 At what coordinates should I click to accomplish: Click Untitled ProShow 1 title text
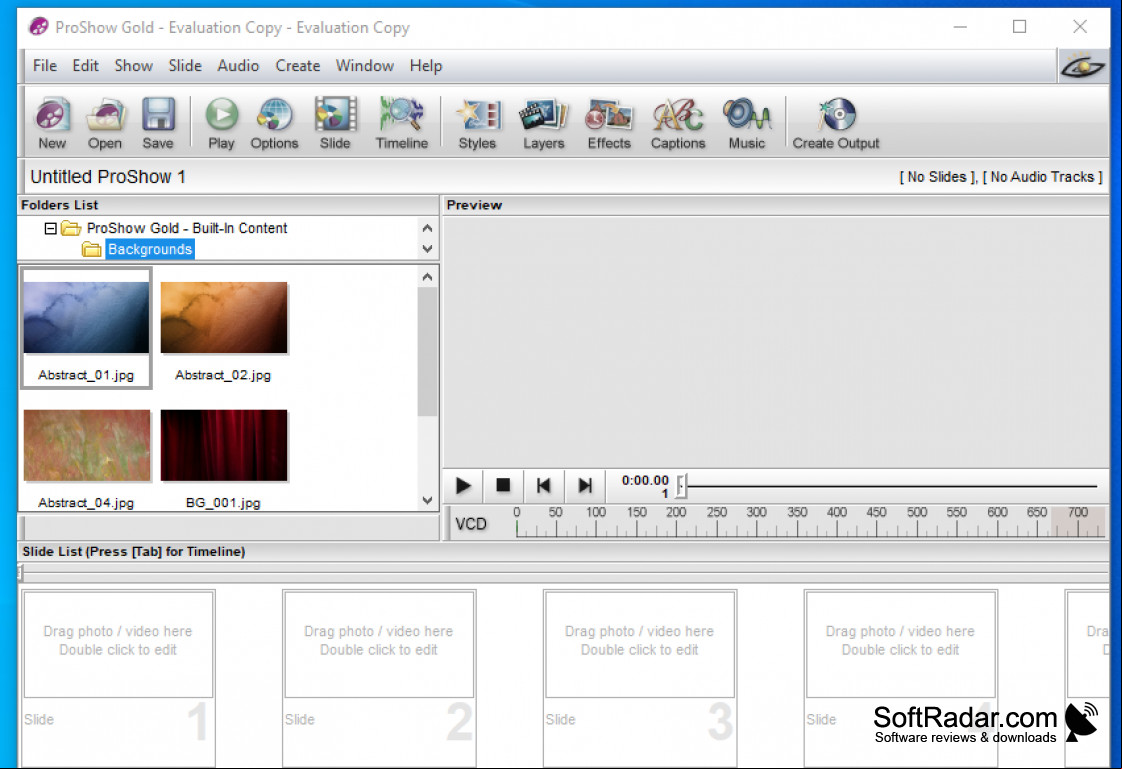pyautogui.click(x=108, y=177)
